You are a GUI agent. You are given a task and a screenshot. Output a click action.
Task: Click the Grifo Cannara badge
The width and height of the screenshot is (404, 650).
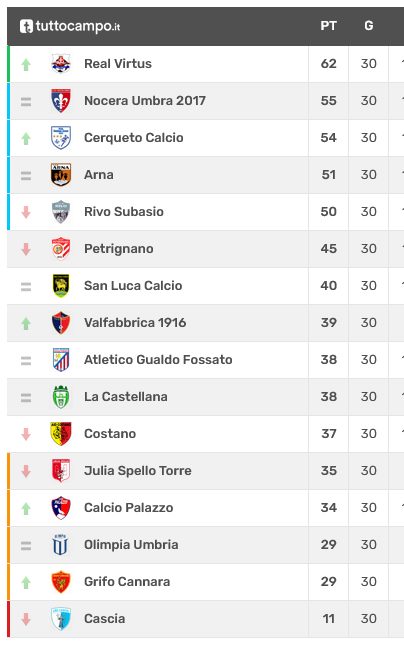coord(61,582)
